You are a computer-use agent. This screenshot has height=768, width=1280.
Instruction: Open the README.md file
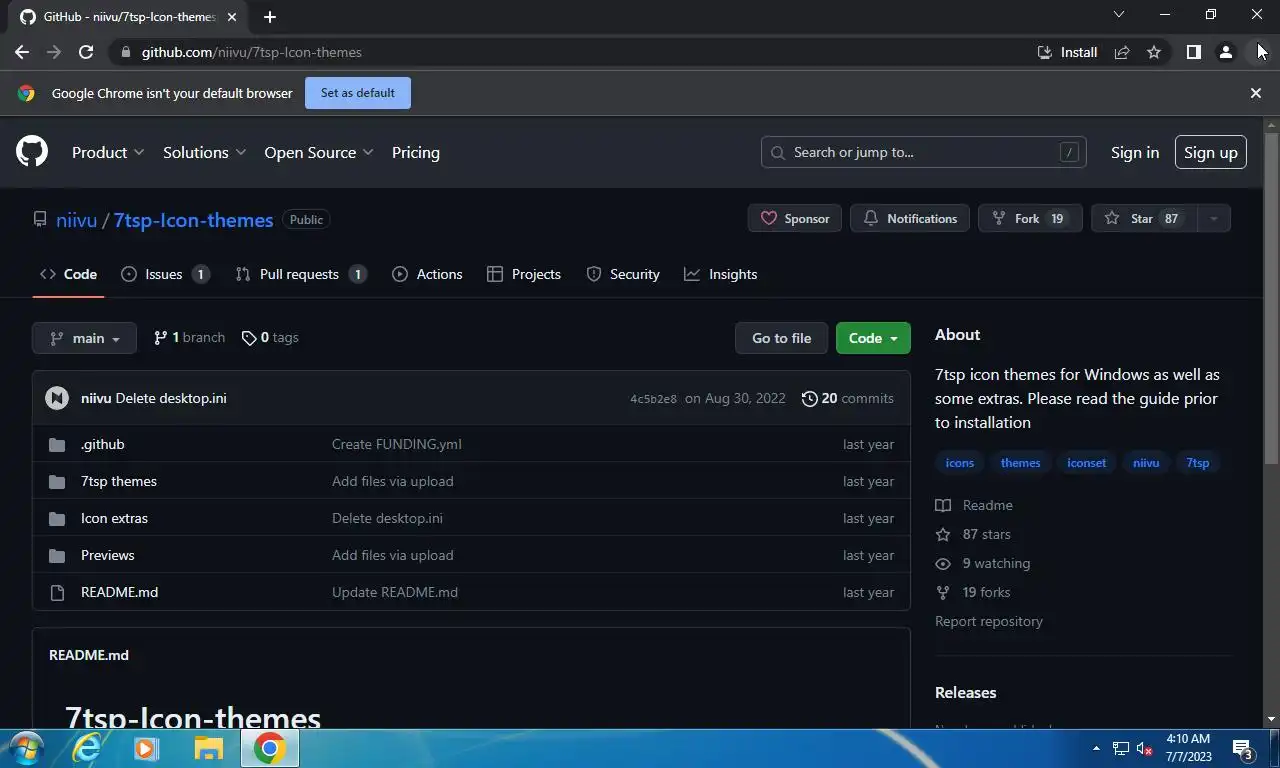pyautogui.click(x=119, y=592)
